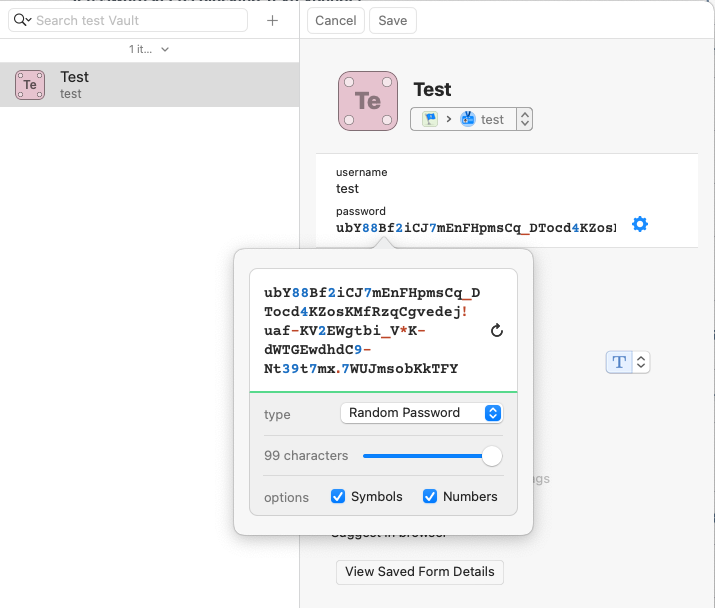
Task: Click the password field text
Action: click(x=475, y=228)
